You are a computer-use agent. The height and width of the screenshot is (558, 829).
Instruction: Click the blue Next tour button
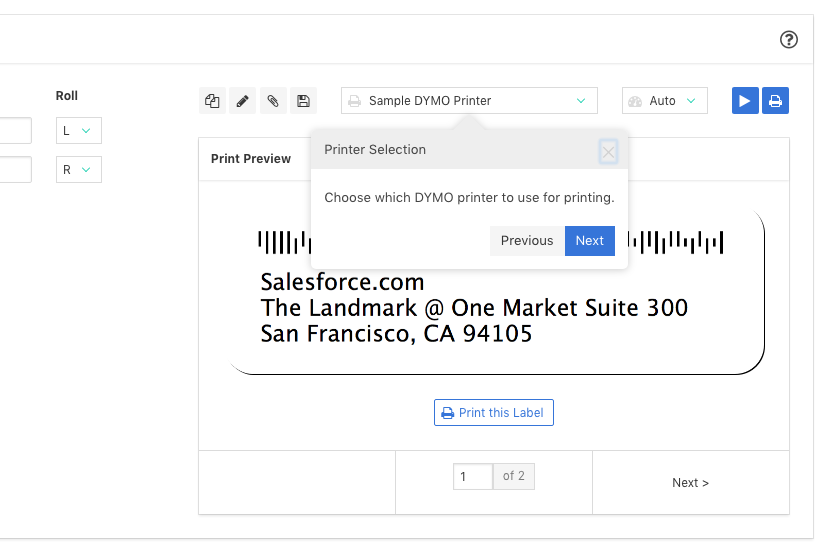(589, 241)
